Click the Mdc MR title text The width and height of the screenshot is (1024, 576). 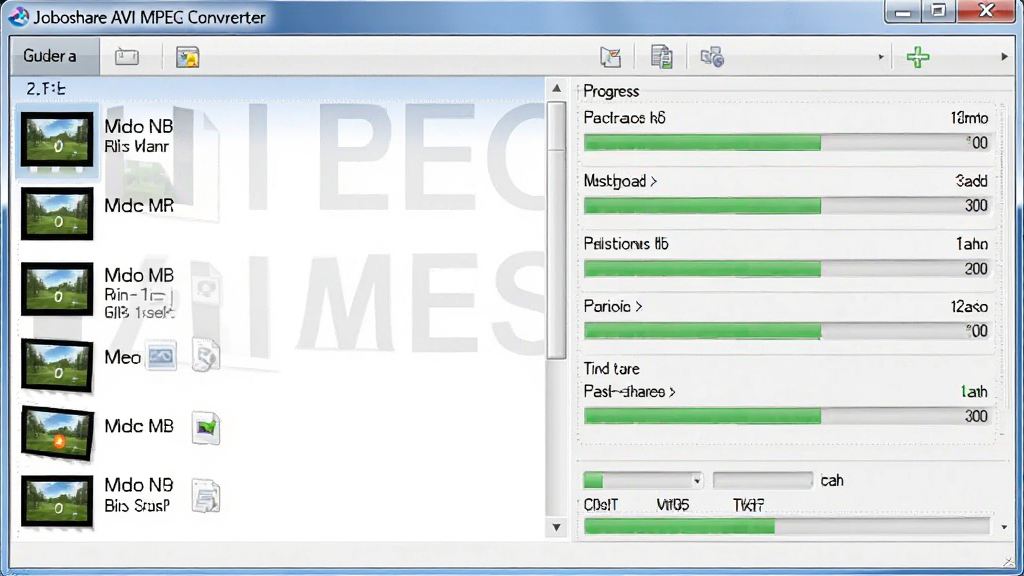(x=139, y=205)
